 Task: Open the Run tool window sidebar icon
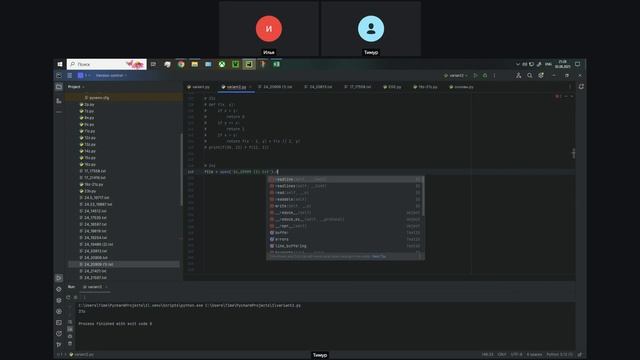[x=59, y=278]
